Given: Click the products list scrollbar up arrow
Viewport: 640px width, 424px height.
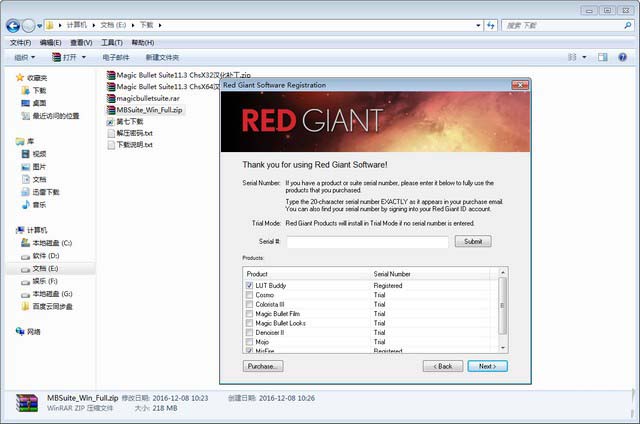Looking at the screenshot, I should [x=503, y=272].
